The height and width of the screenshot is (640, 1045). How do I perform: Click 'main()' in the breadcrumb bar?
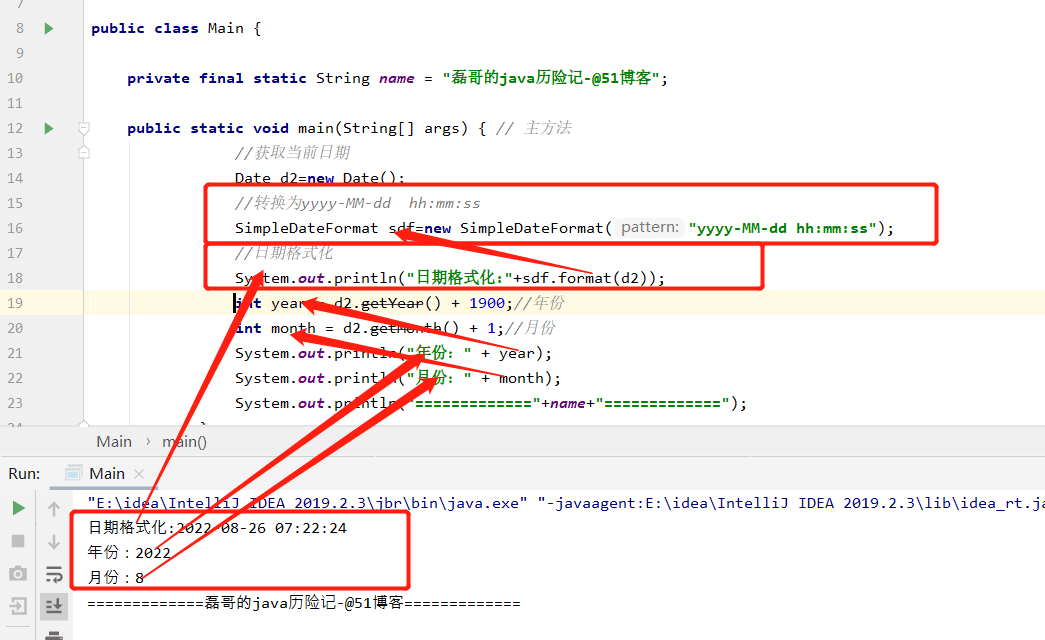pos(184,441)
